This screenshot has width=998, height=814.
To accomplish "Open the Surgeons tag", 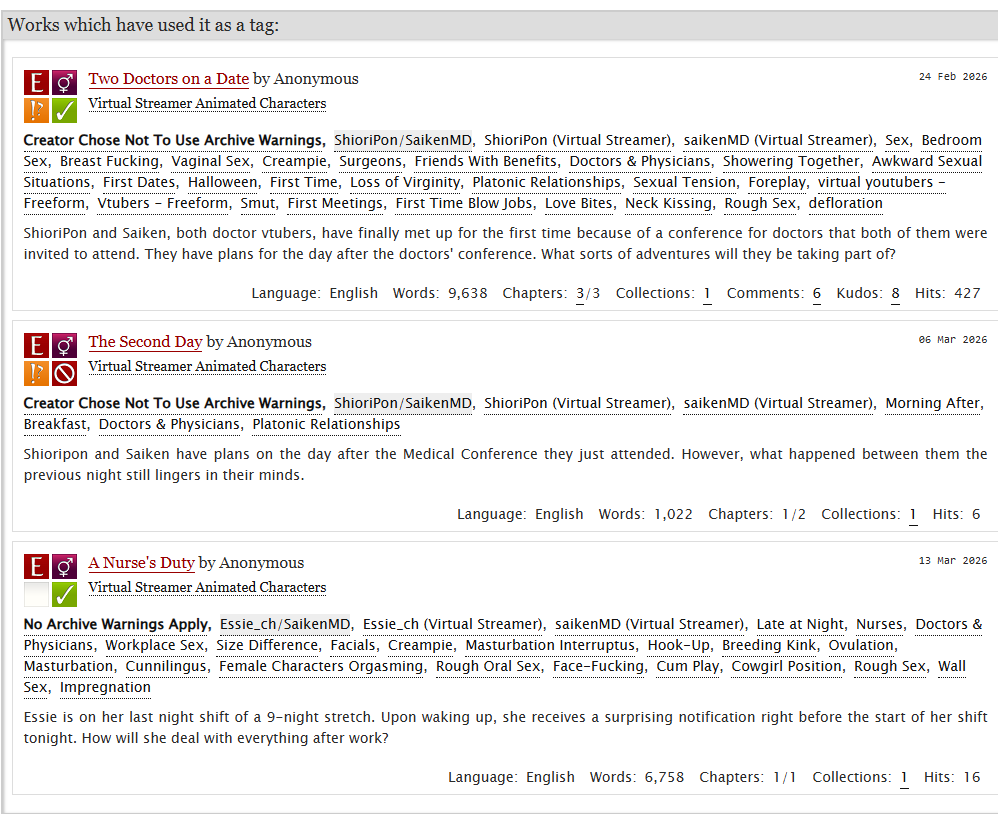I will pos(370,161).
